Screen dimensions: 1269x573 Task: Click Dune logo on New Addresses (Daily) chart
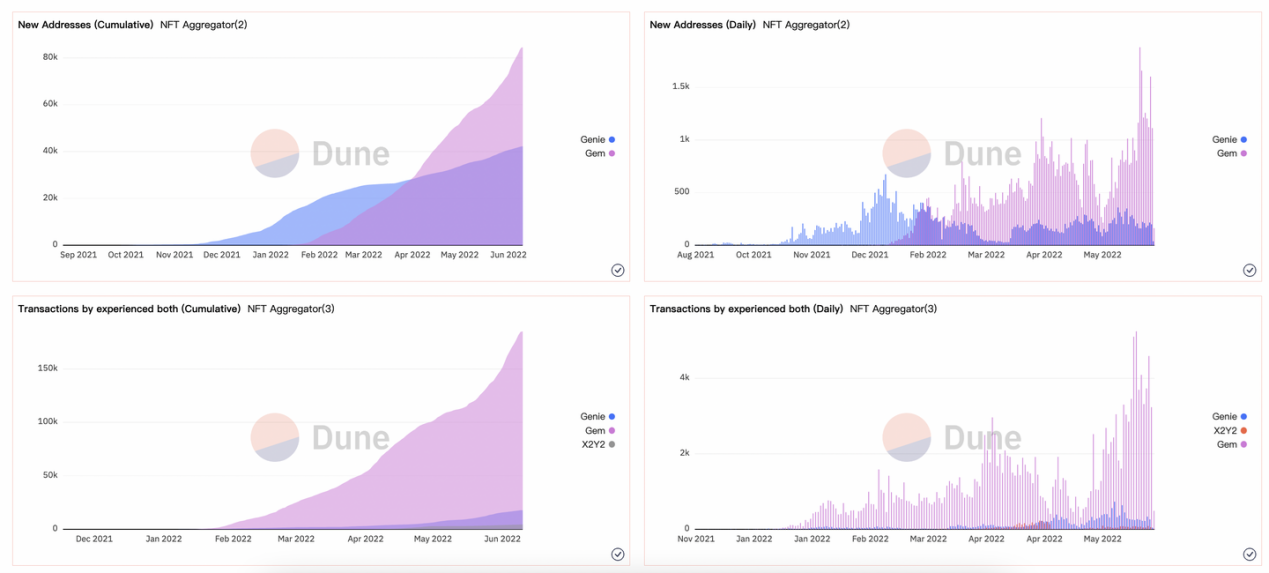click(x=952, y=154)
